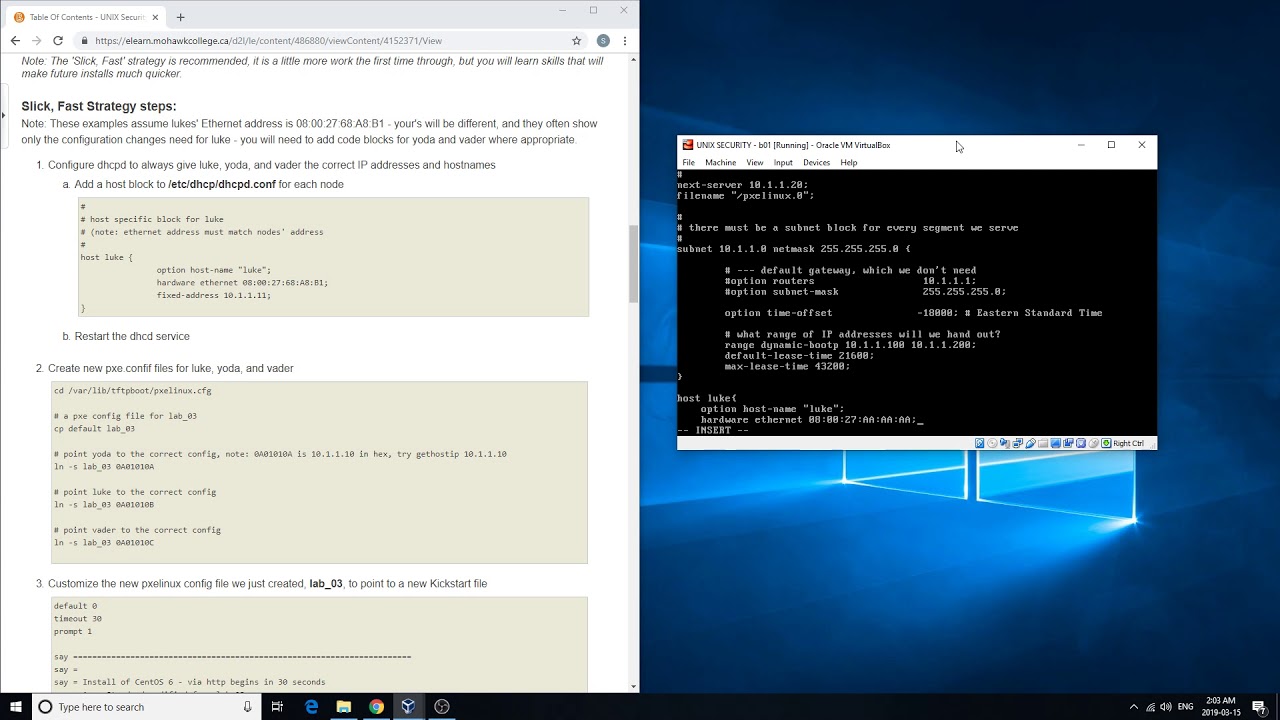Click the mouse integration icon in VirtualBox status bar
The width and height of the screenshot is (1280, 720).
[x=1094, y=443]
